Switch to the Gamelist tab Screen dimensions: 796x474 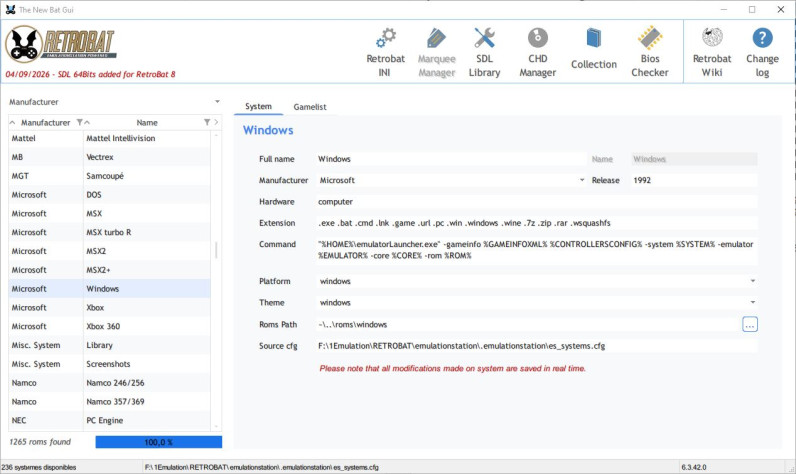(x=310, y=107)
